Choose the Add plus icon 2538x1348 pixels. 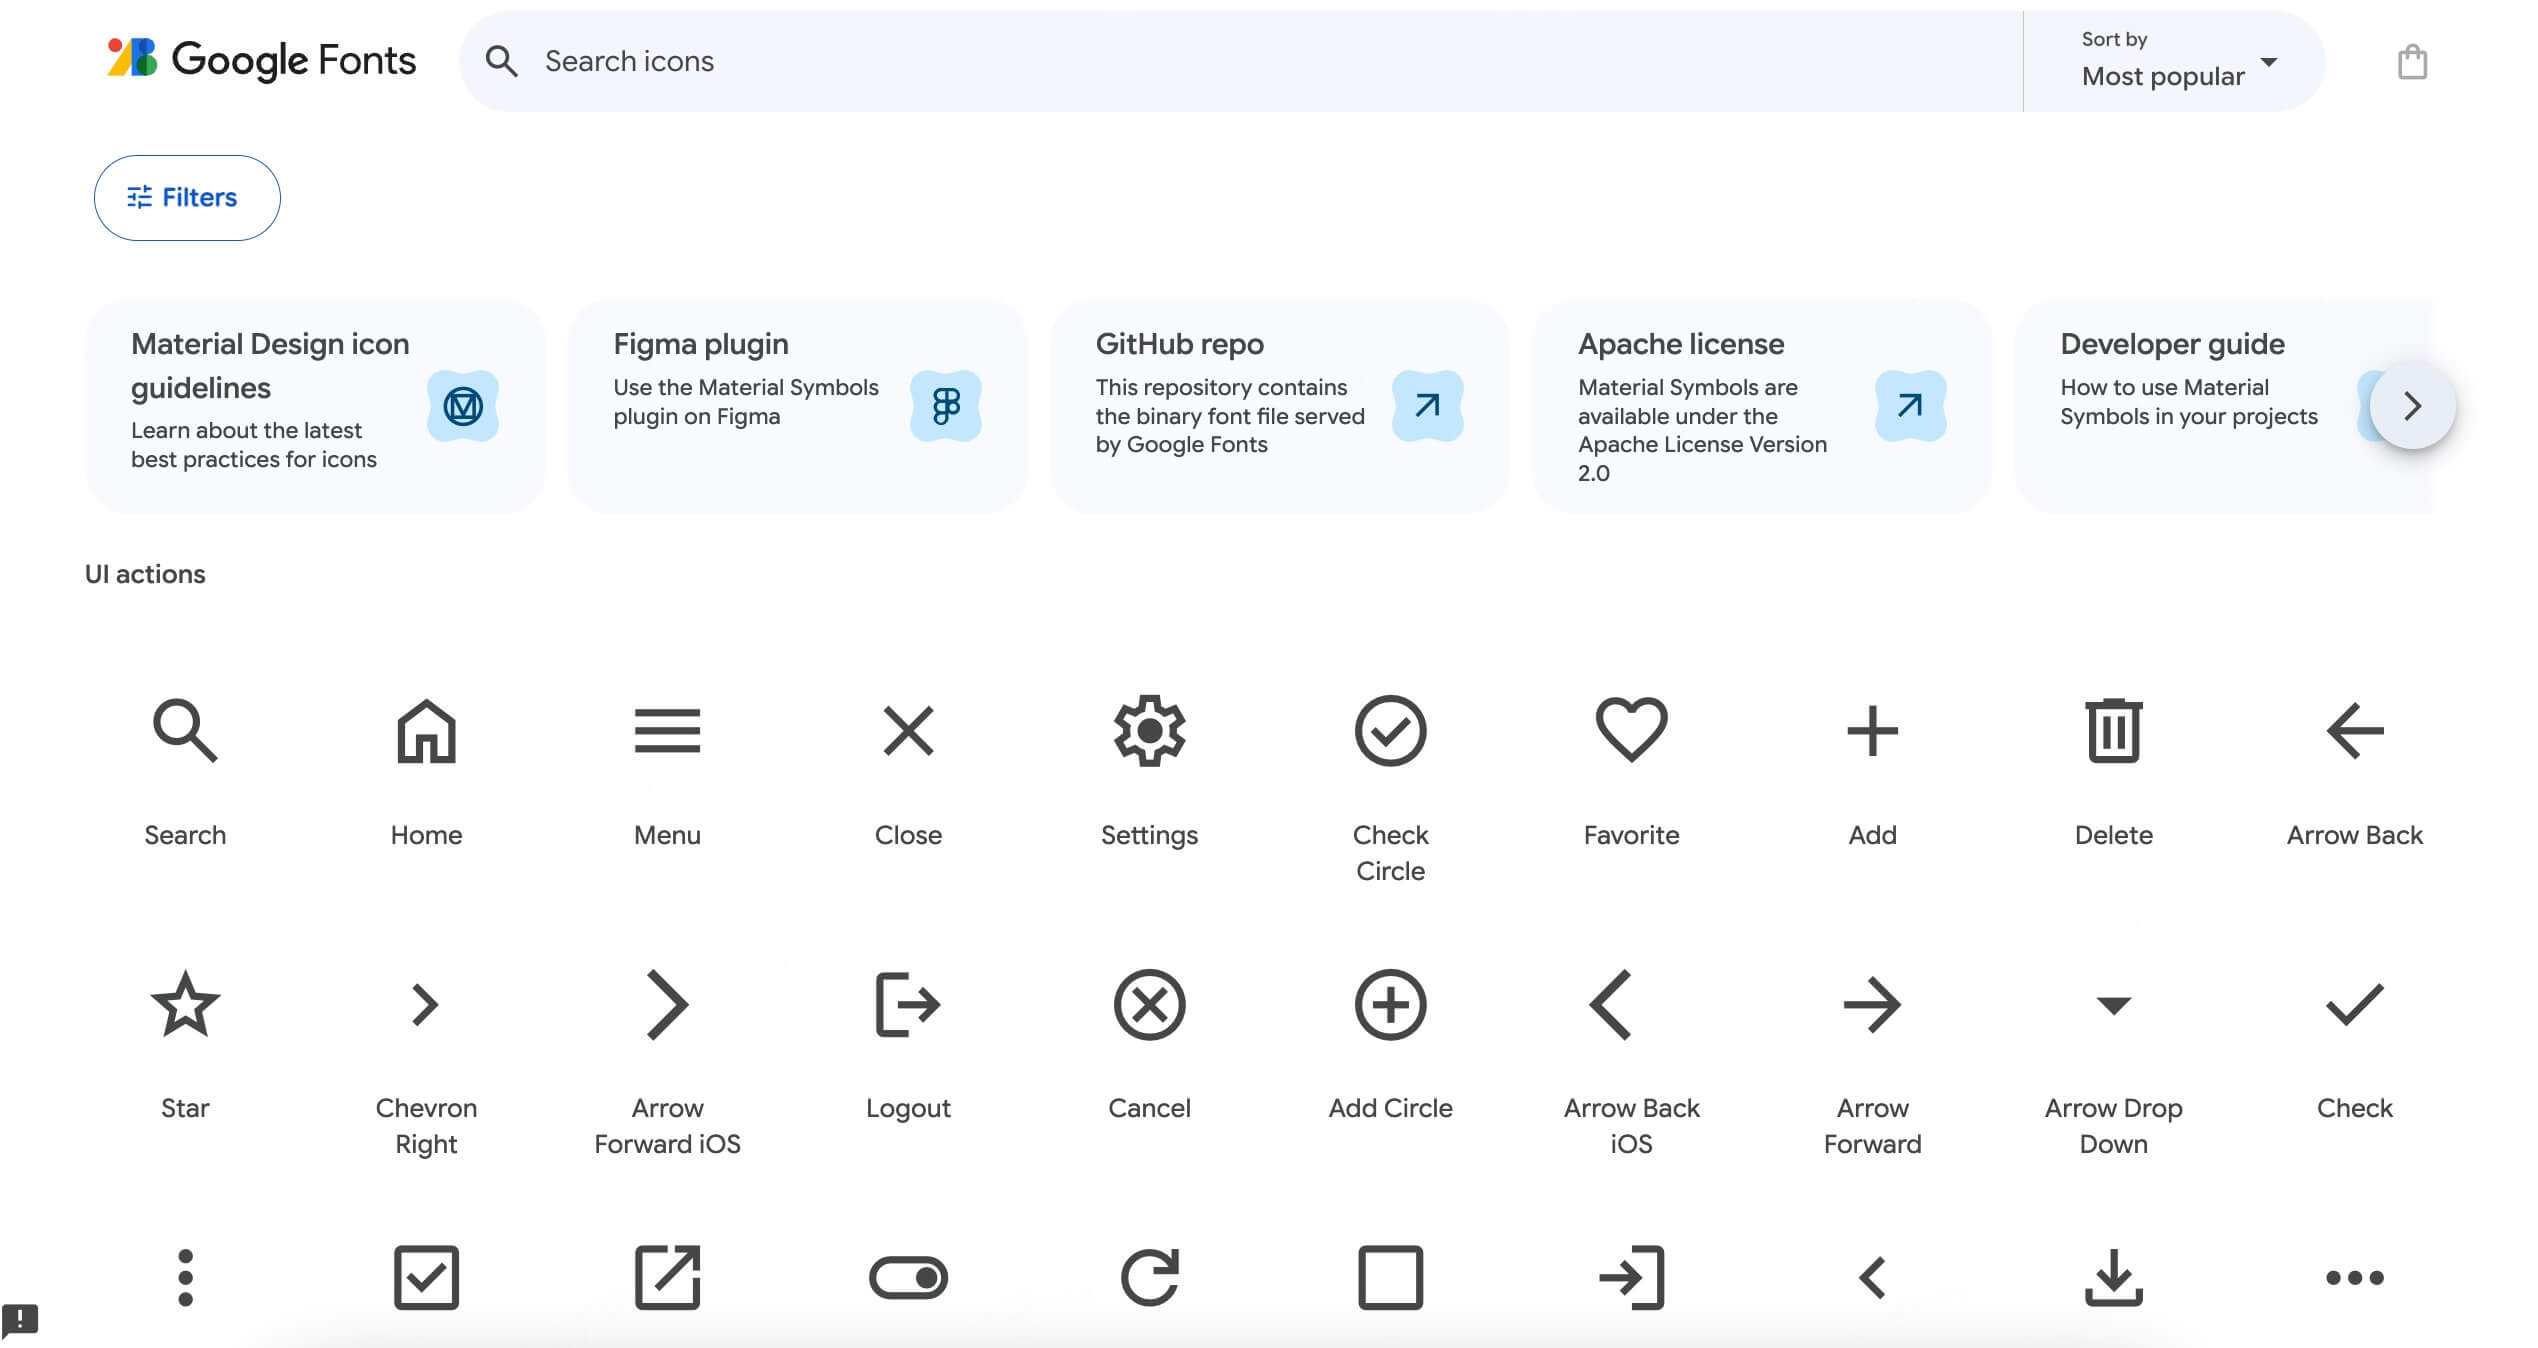tap(1872, 731)
